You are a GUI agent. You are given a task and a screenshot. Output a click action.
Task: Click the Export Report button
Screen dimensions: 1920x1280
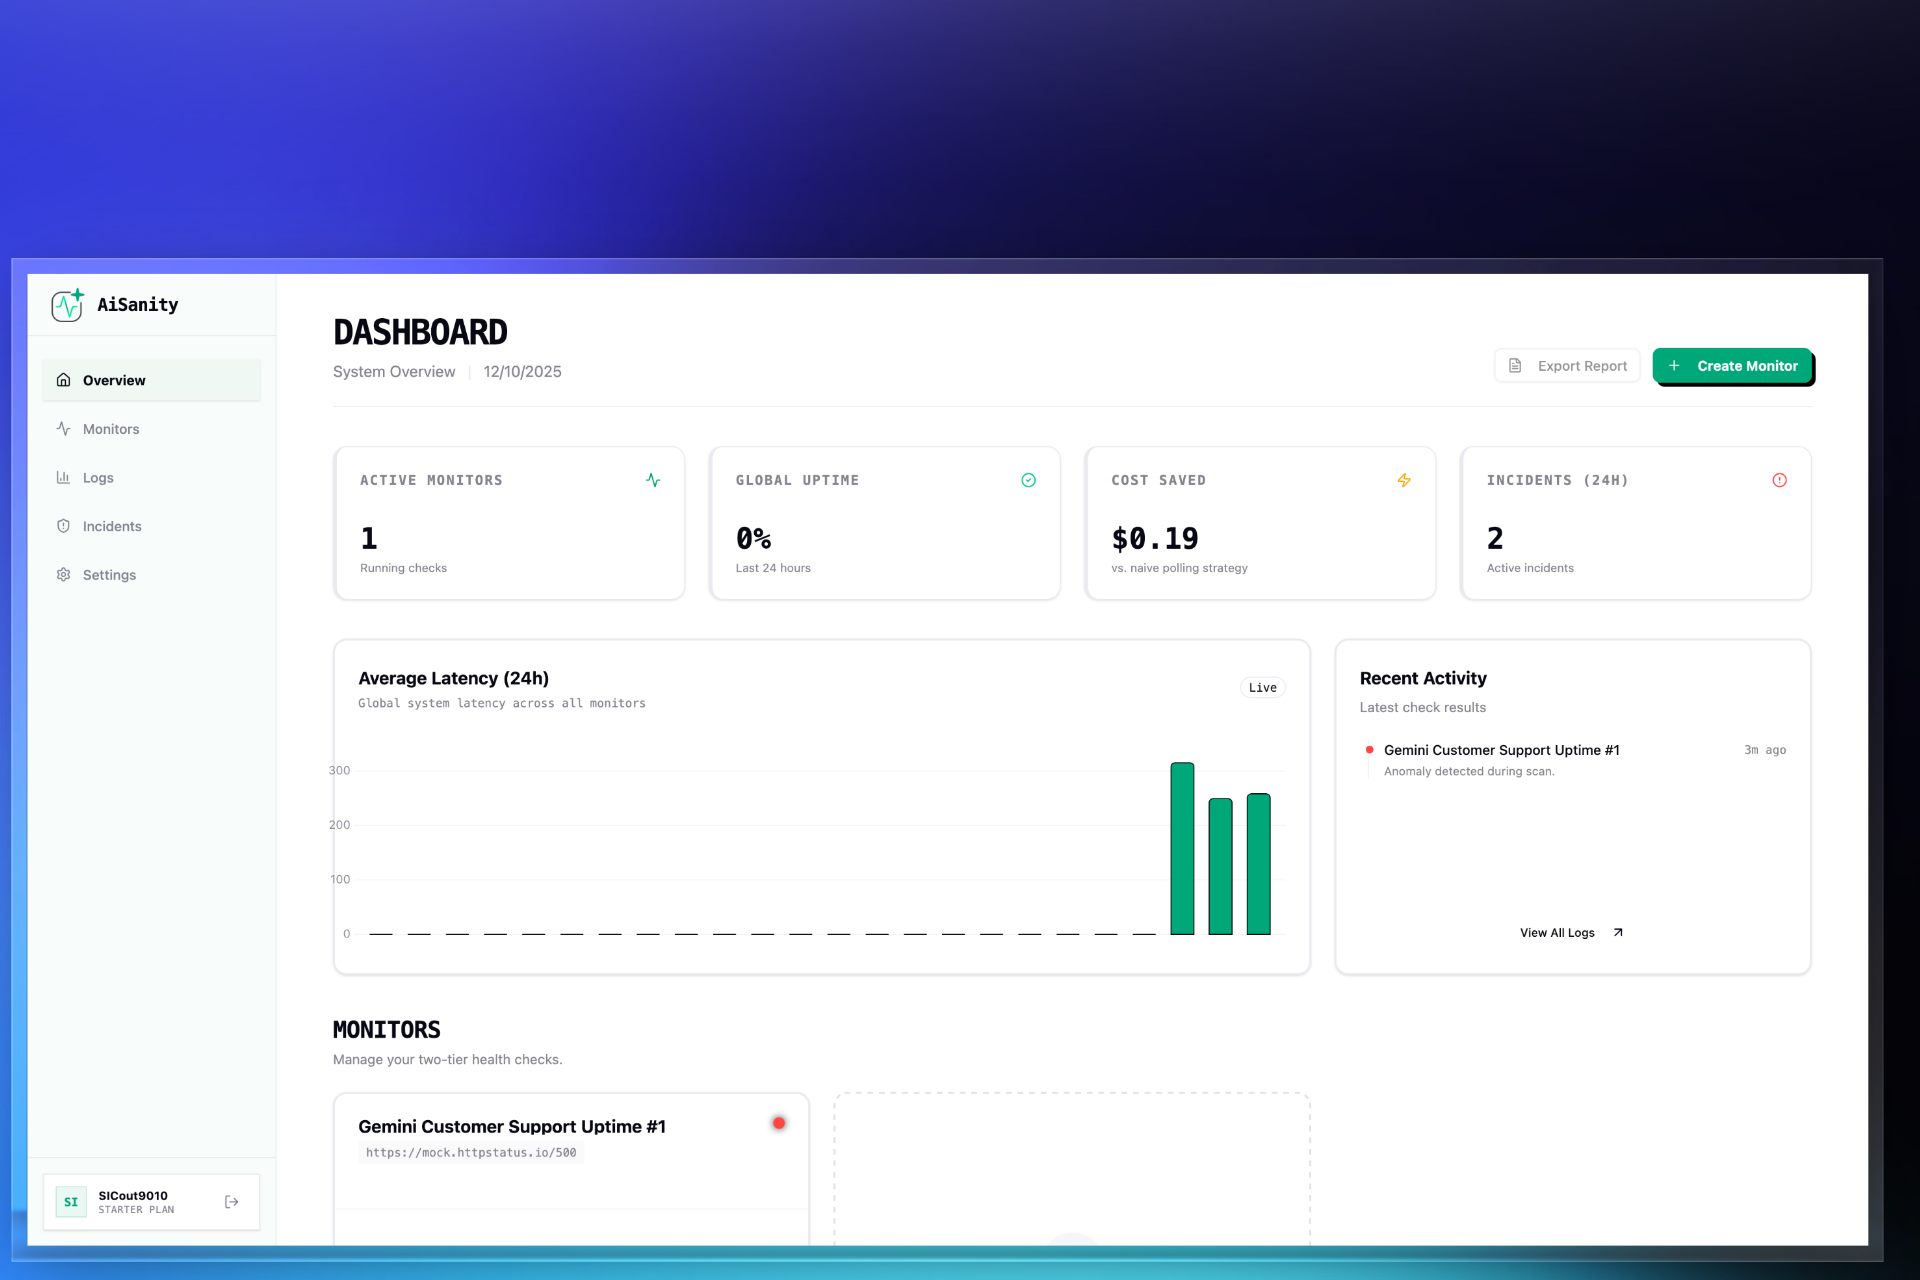tap(1567, 366)
